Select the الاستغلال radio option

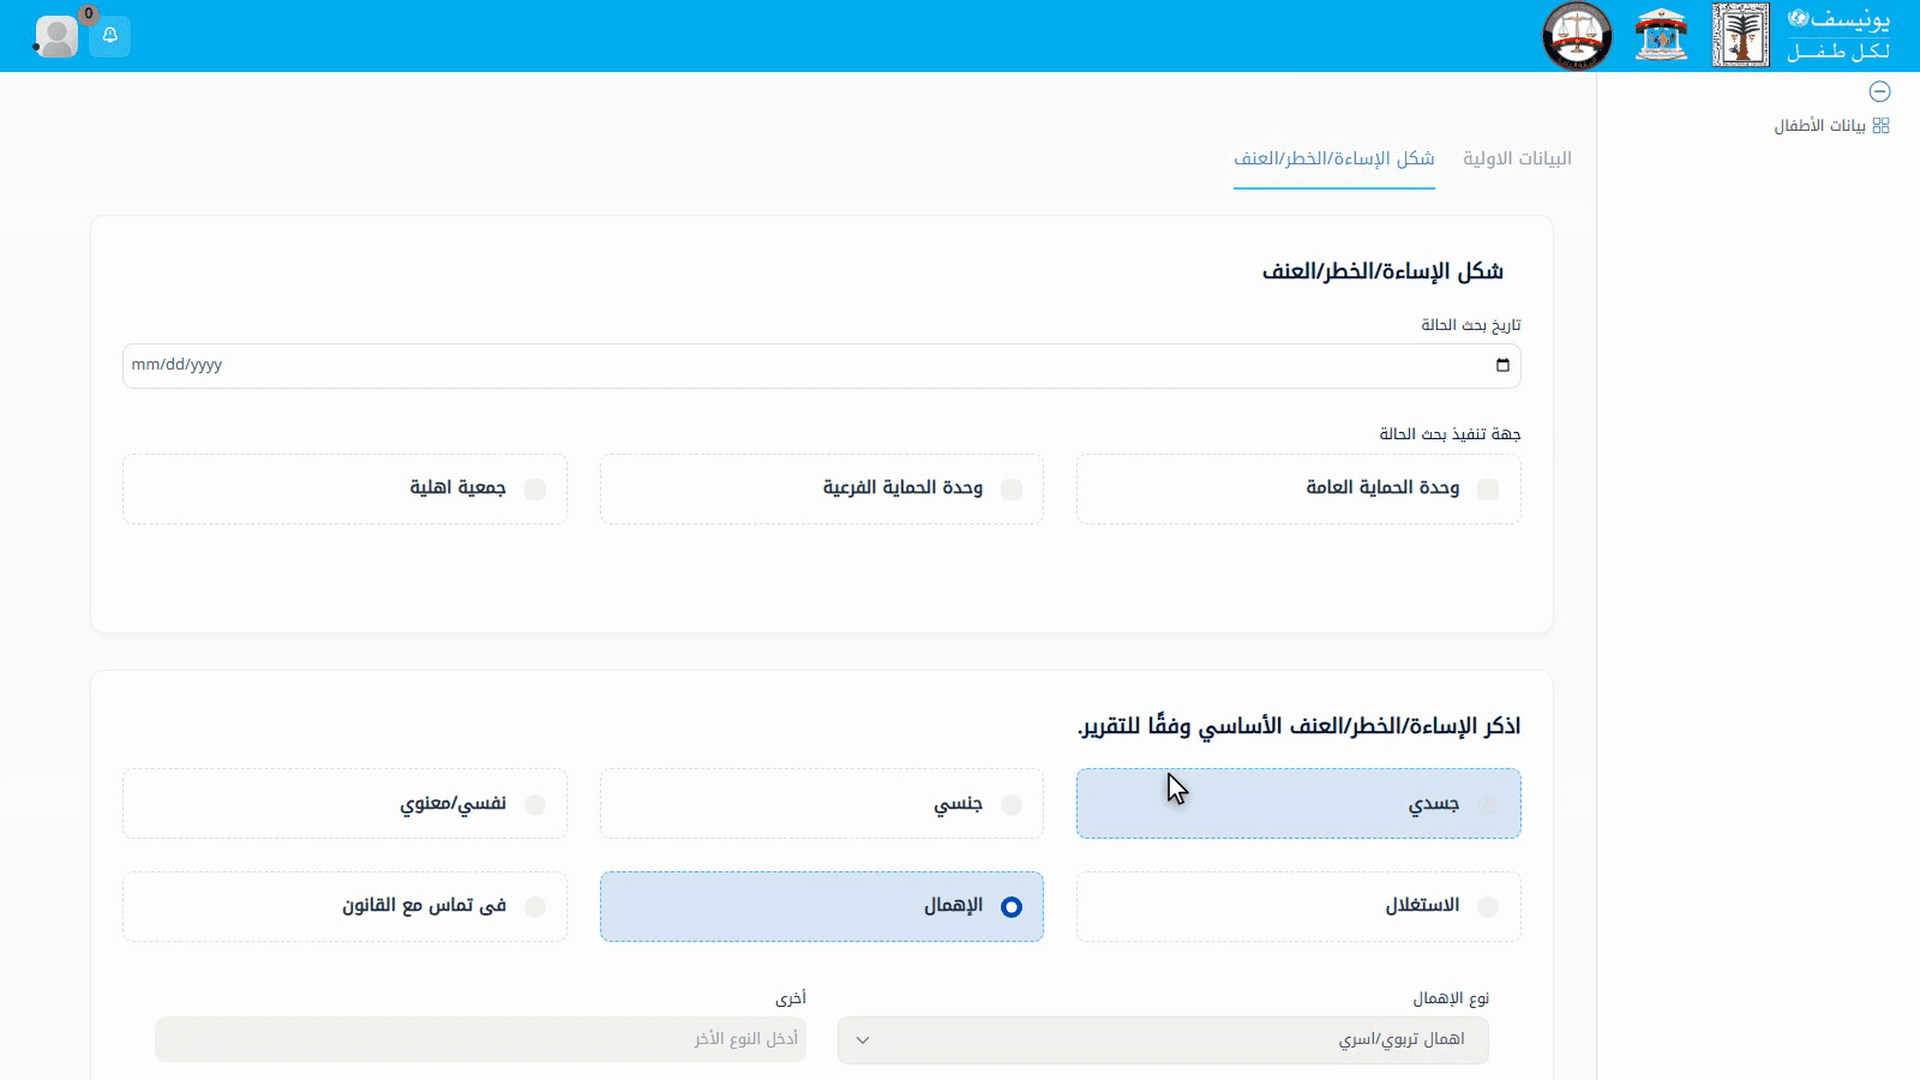pos(1488,907)
